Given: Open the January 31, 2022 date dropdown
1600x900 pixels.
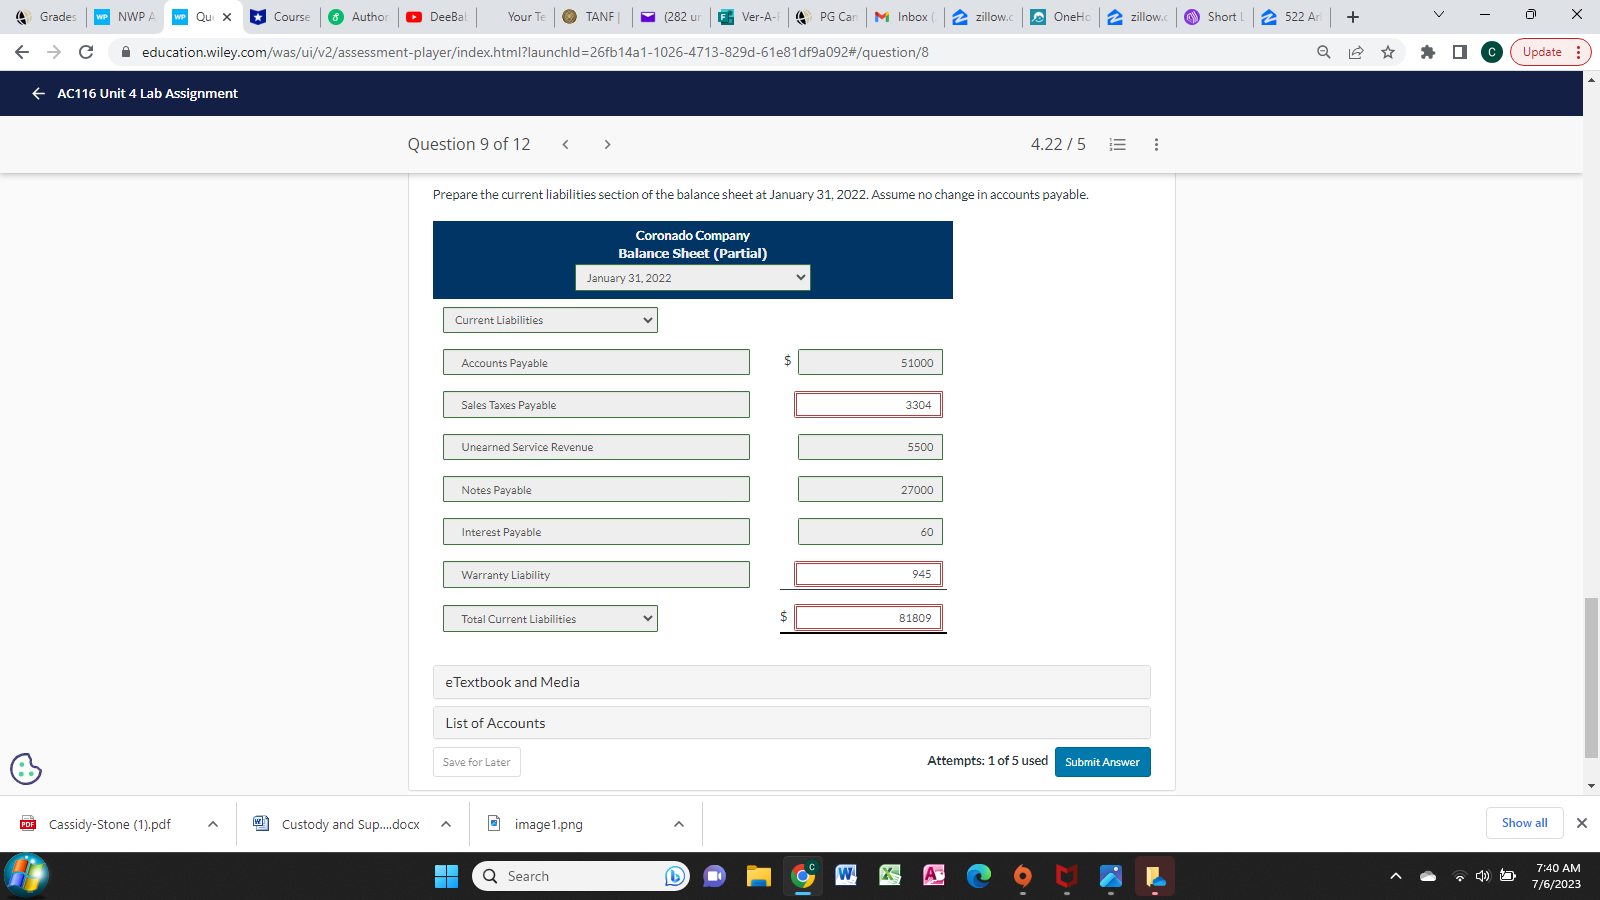Looking at the screenshot, I should (692, 277).
